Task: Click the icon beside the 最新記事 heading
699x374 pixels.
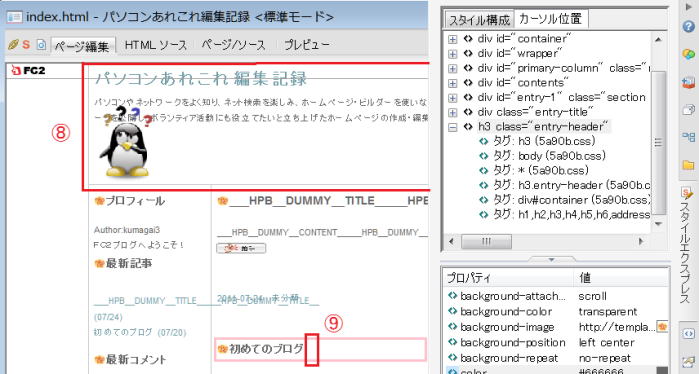Action: (x=99, y=264)
